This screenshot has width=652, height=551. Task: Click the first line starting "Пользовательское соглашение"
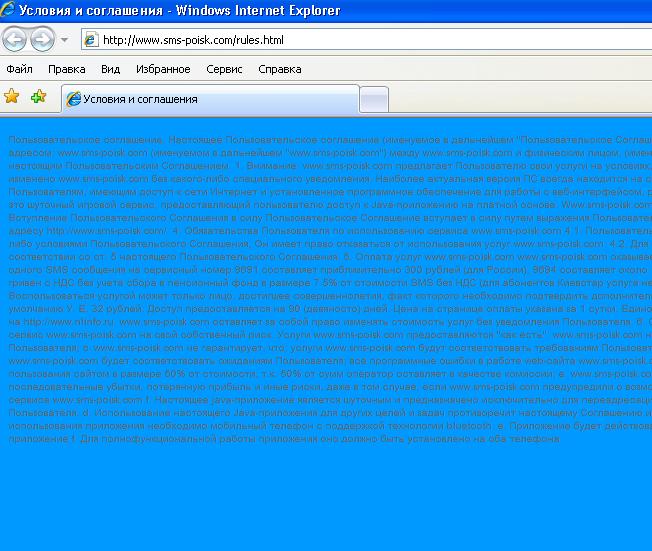coord(330,140)
